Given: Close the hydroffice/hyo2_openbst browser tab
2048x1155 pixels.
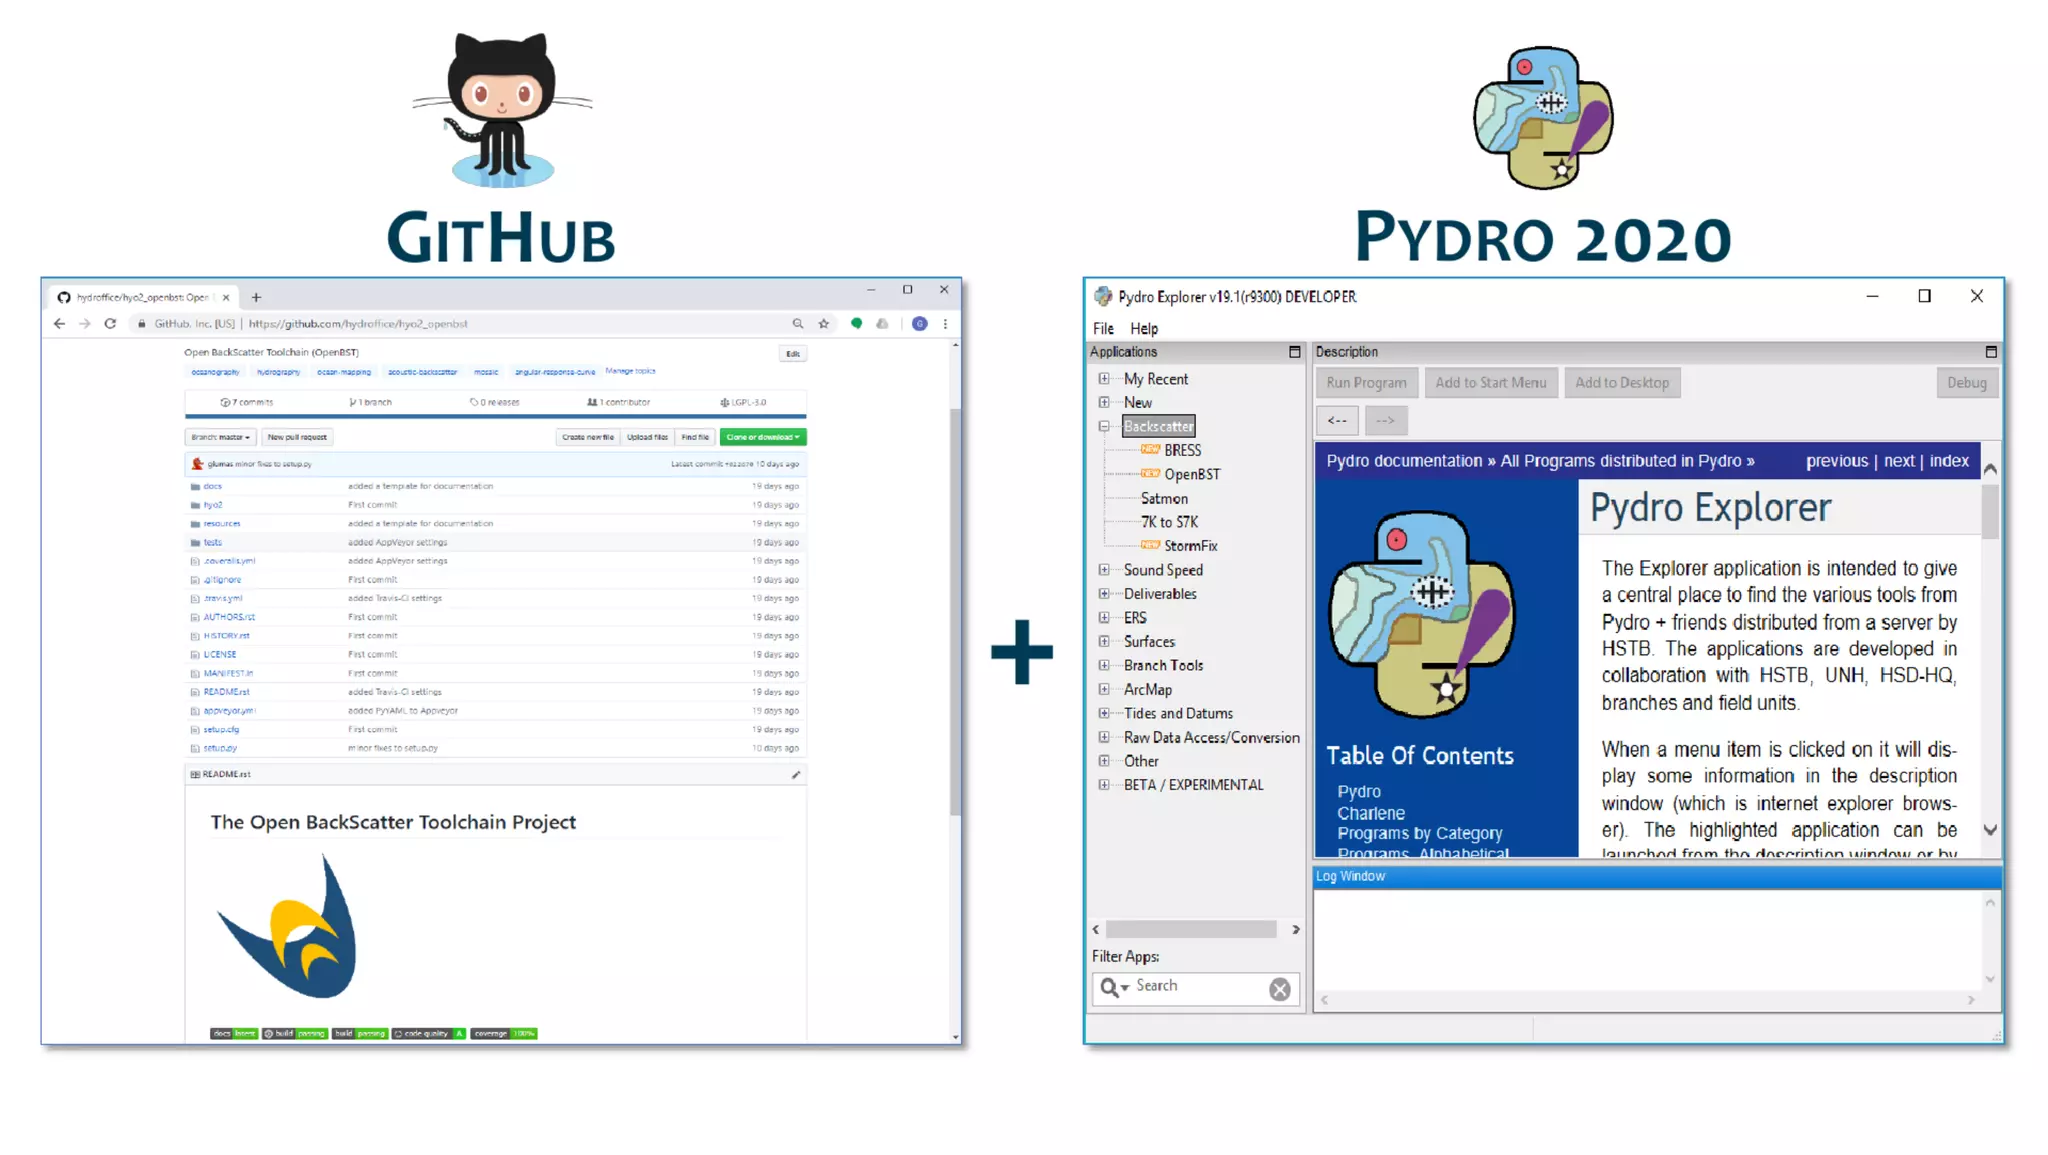Looking at the screenshot, I should coord(226,297).
